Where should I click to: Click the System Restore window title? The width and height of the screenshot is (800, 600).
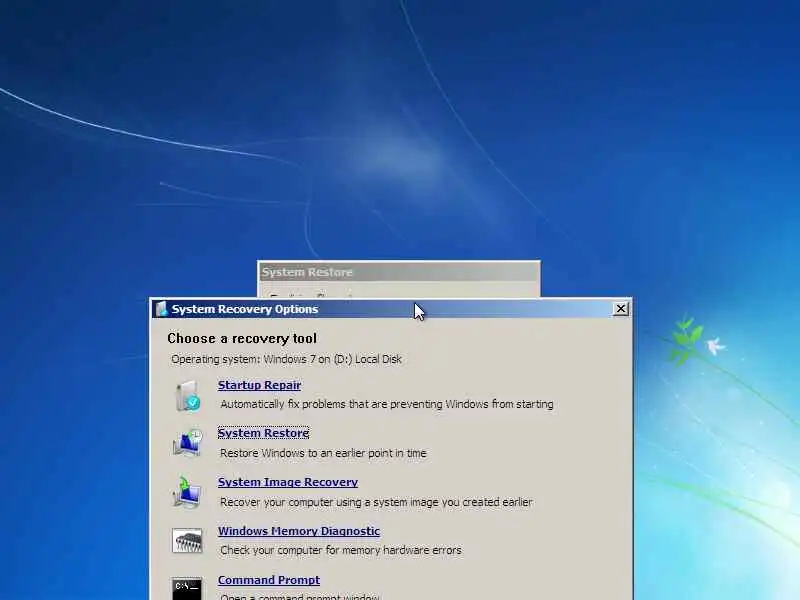click(307, 272)
